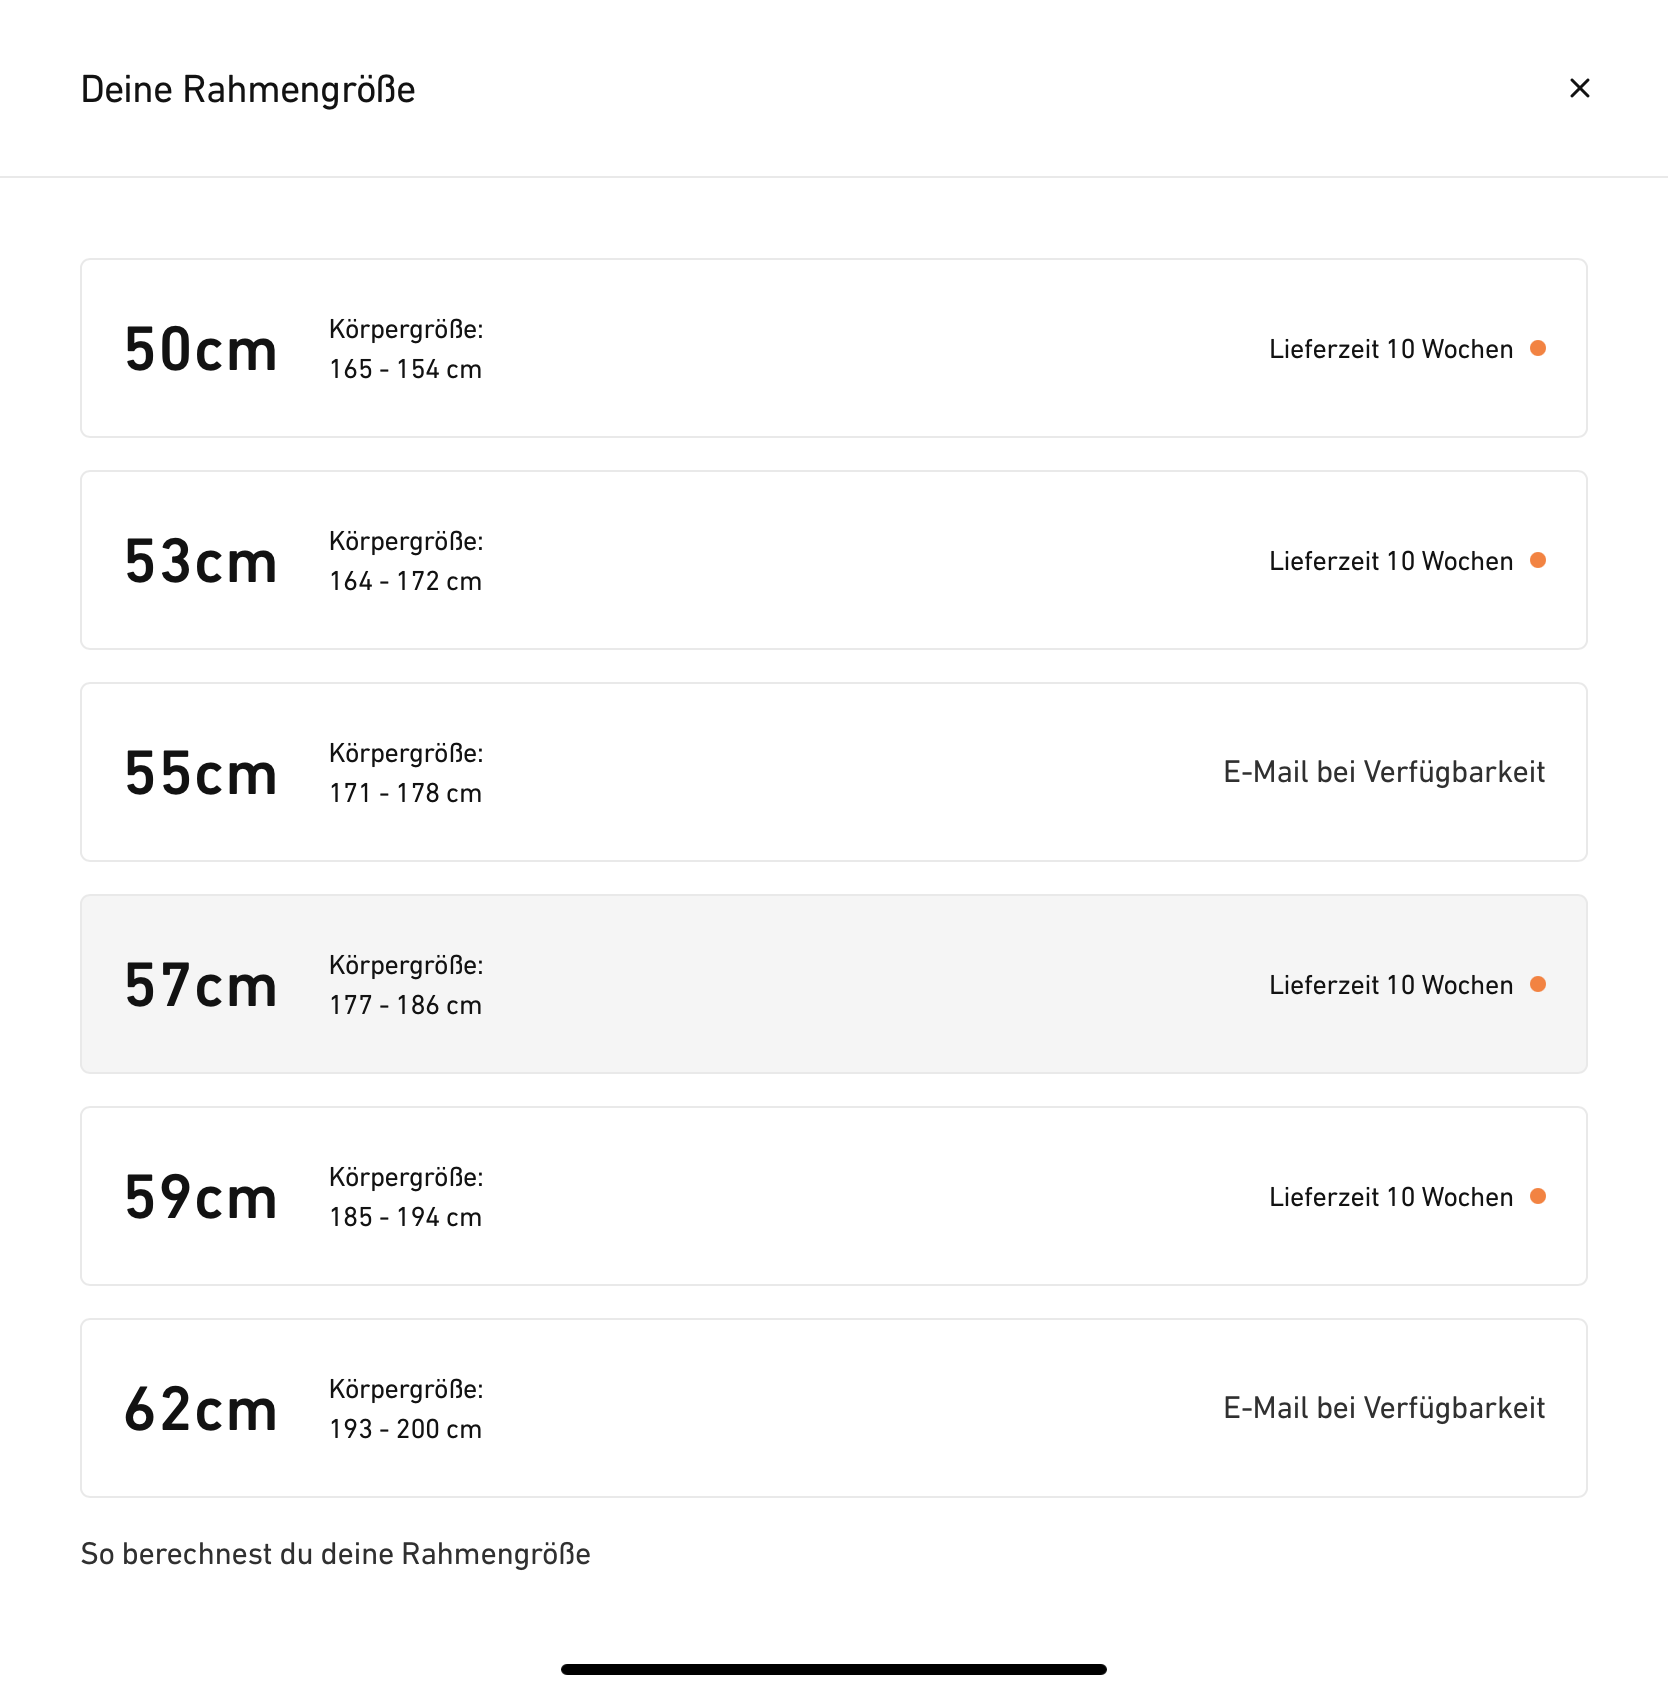Open 'So berechnest du deine Rahmengröße' link
The image size is (1668, 1690).
click(335, 1554)
